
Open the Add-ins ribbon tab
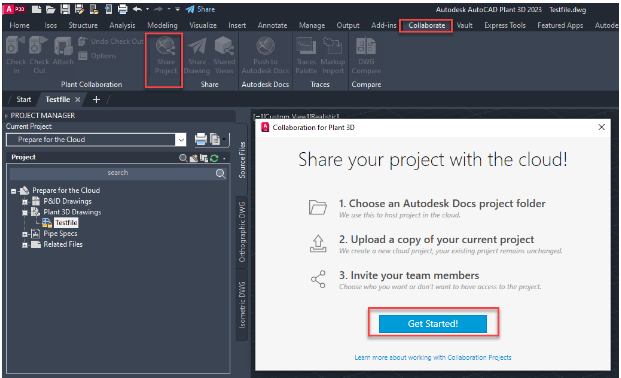[384, 25]
